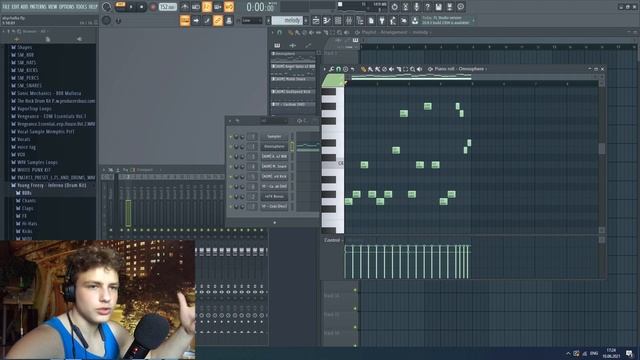The height and width of the screenshot is (360, 640).
Task: Open the Piano roll Omnisphere target dropdown
Action: (x=471, y=69)
